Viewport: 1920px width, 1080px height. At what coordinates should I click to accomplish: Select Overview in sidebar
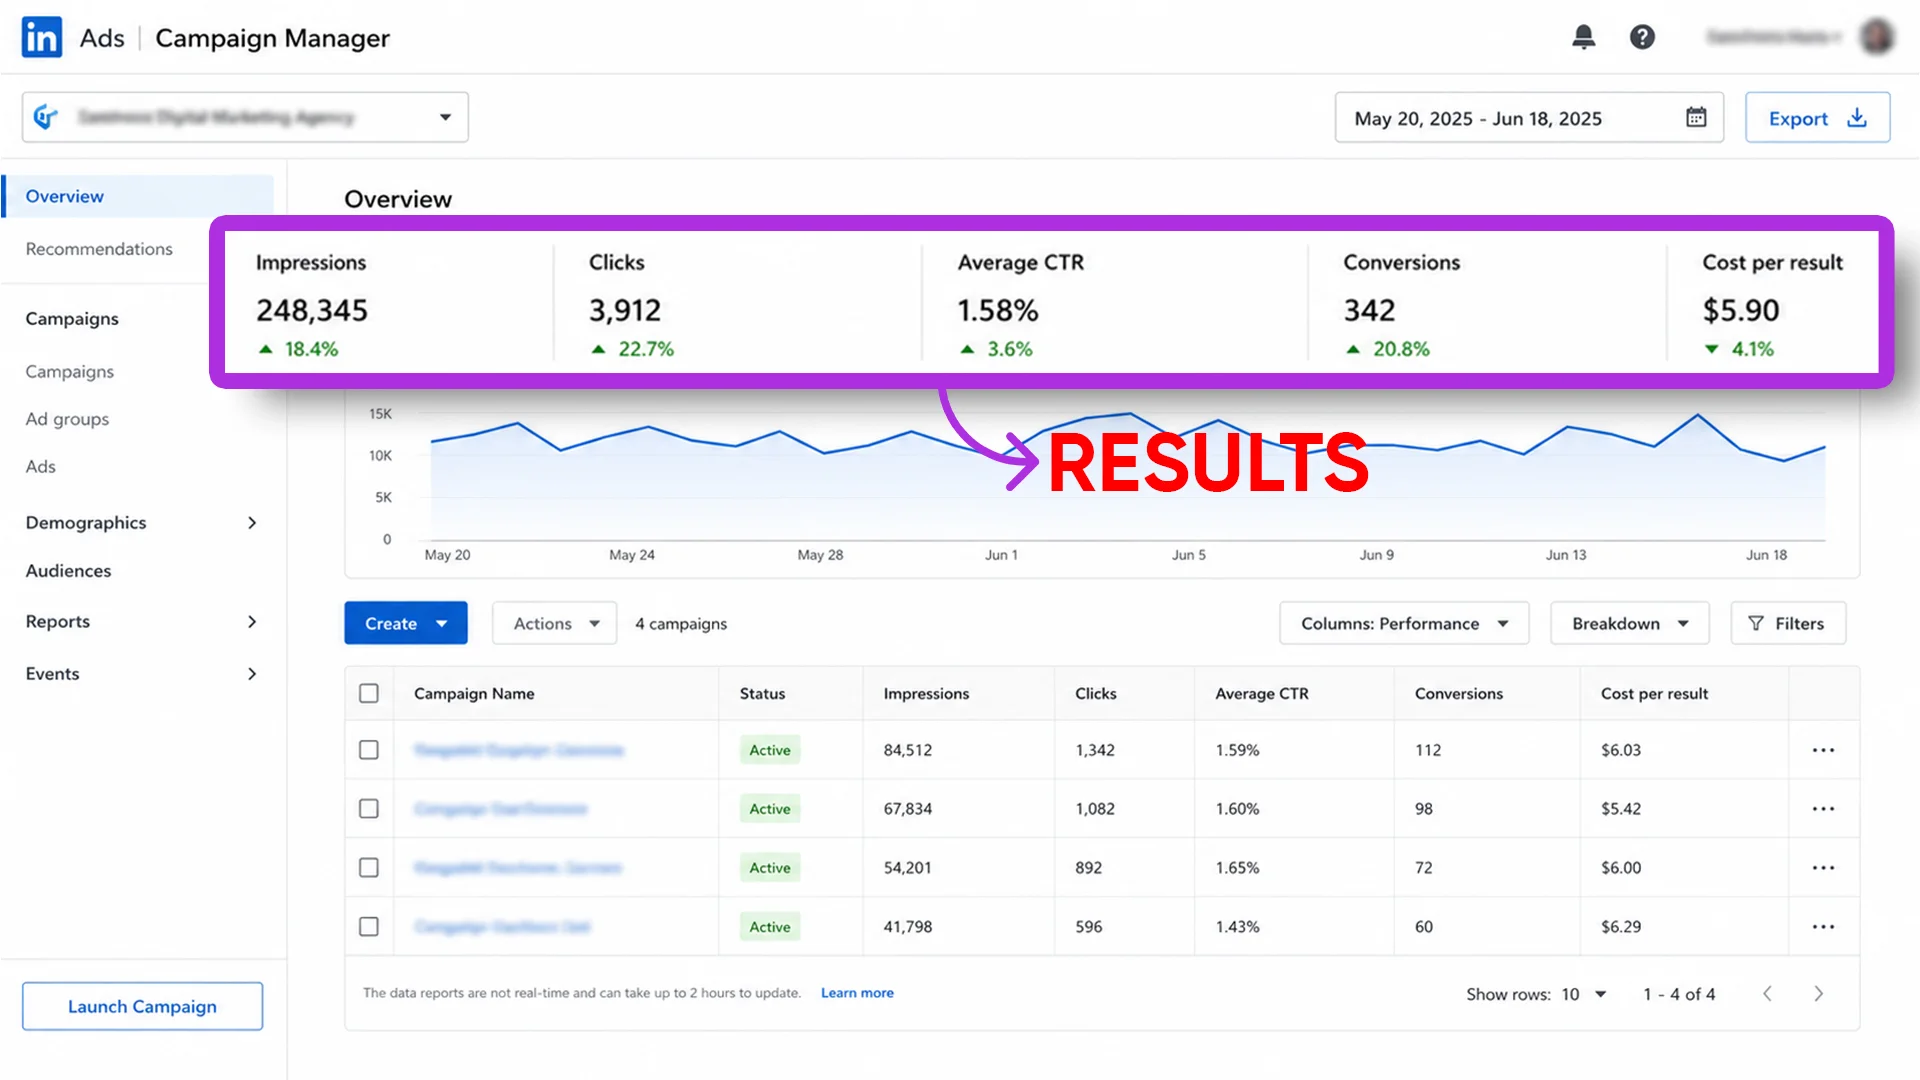[138, 196]
